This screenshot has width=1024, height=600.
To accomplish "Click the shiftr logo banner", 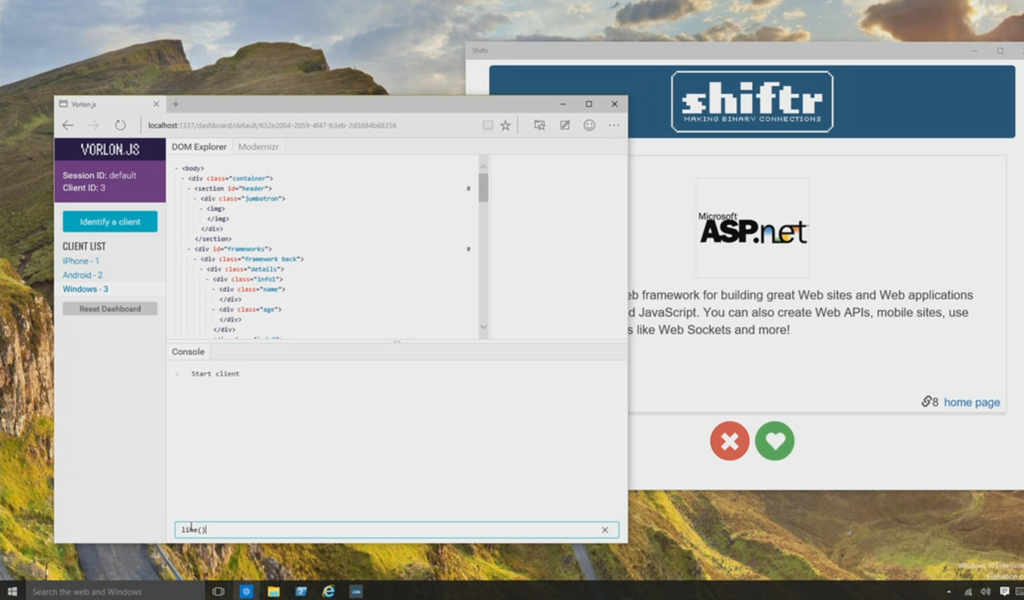I will [752, 102].
